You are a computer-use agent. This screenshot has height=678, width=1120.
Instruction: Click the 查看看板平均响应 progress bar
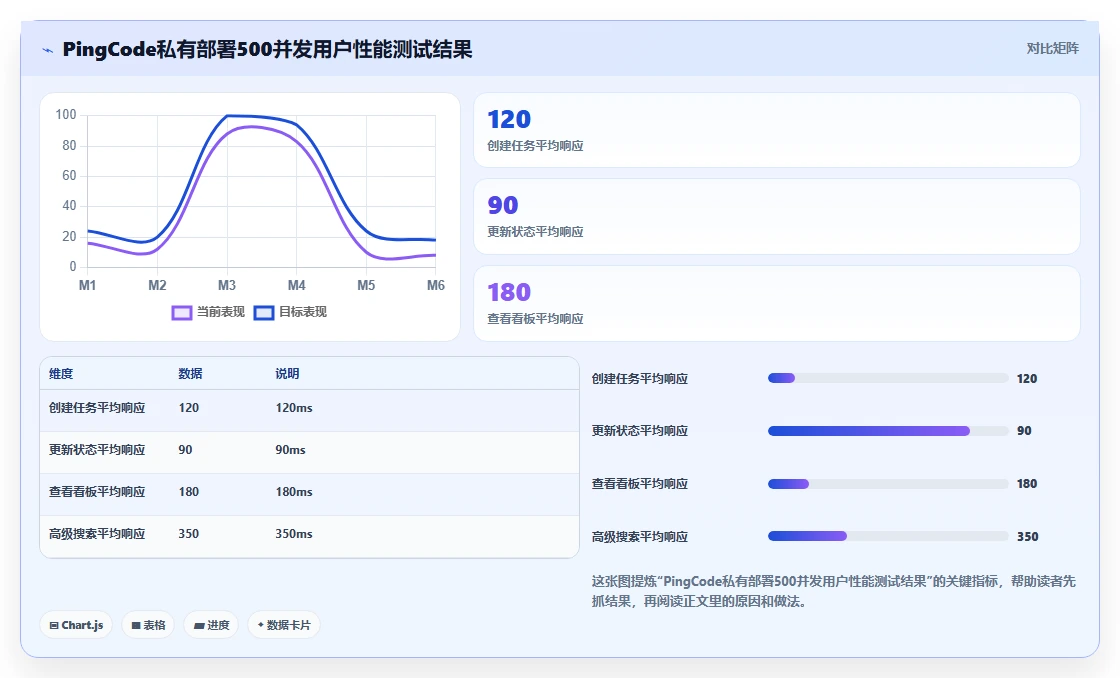(x=888, y=484)
